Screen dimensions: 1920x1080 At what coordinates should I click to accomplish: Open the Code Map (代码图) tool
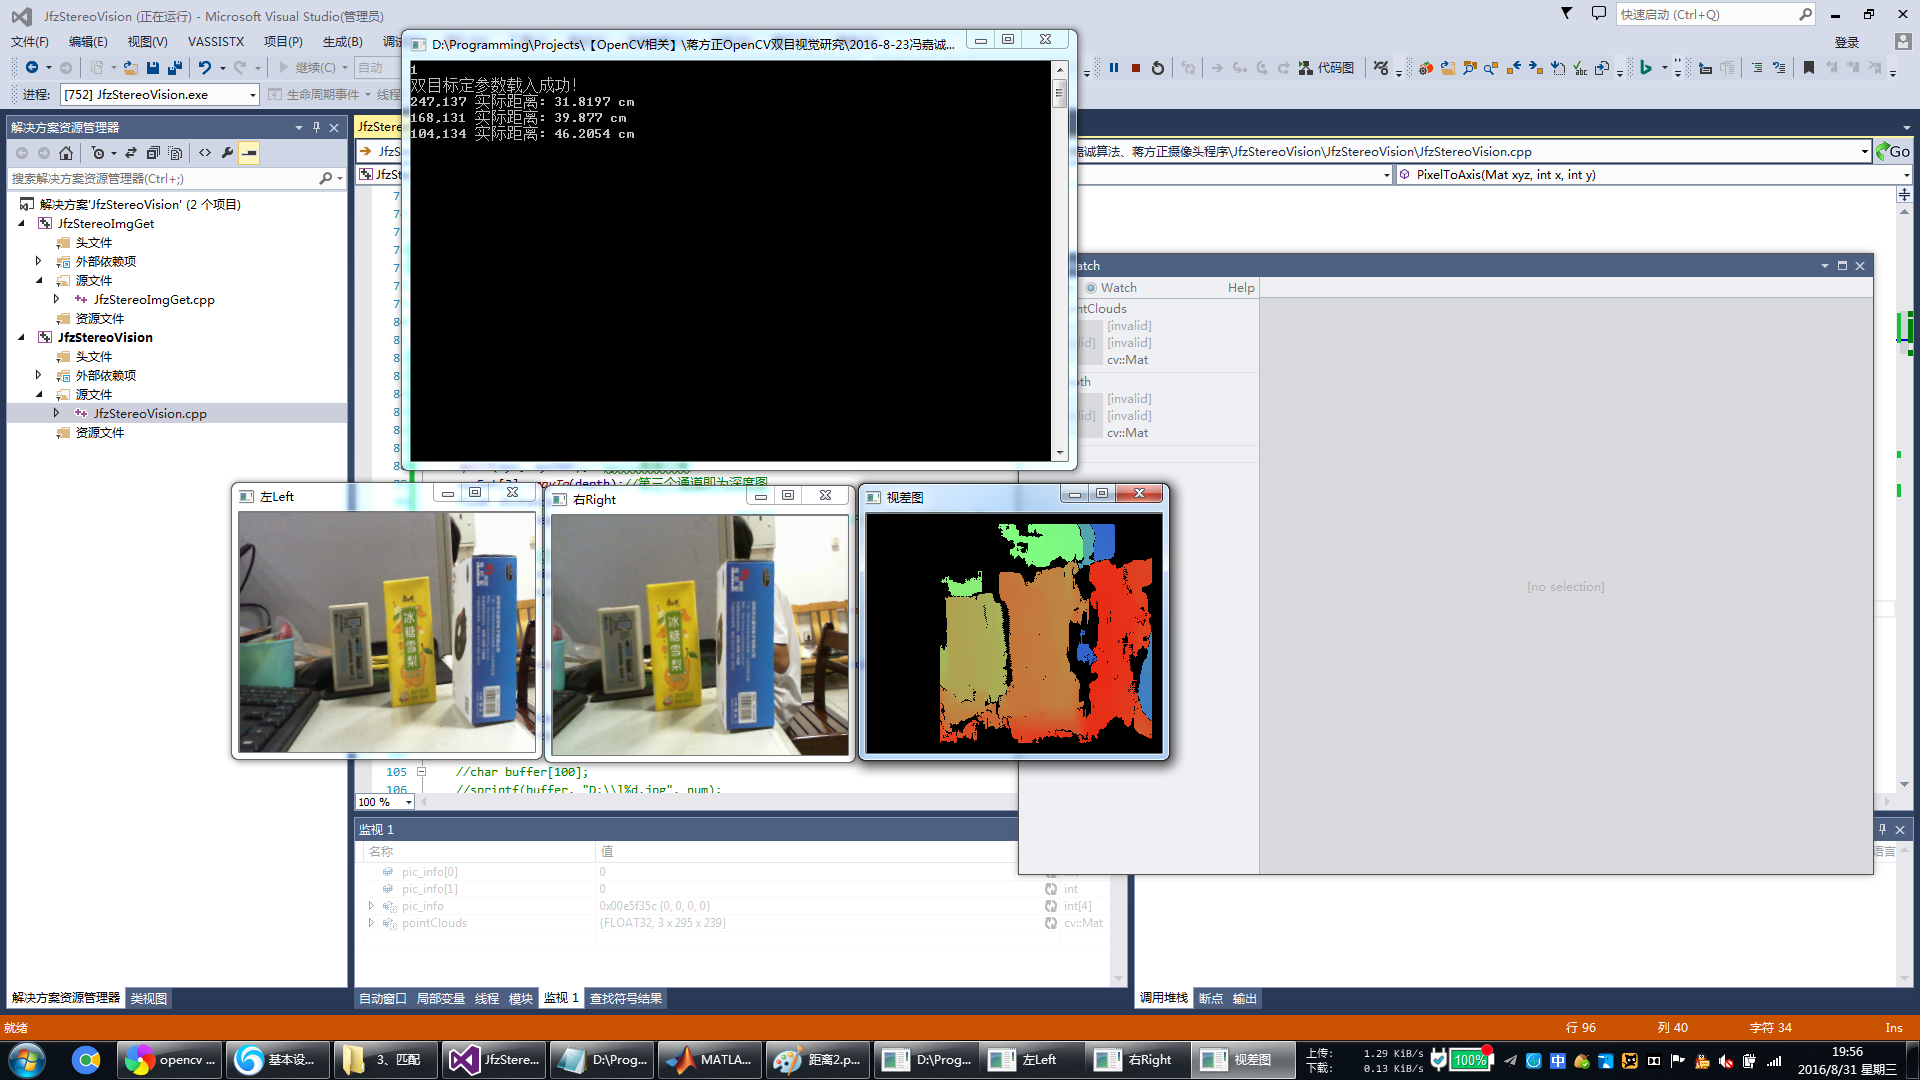click(x=1327, y=68)
